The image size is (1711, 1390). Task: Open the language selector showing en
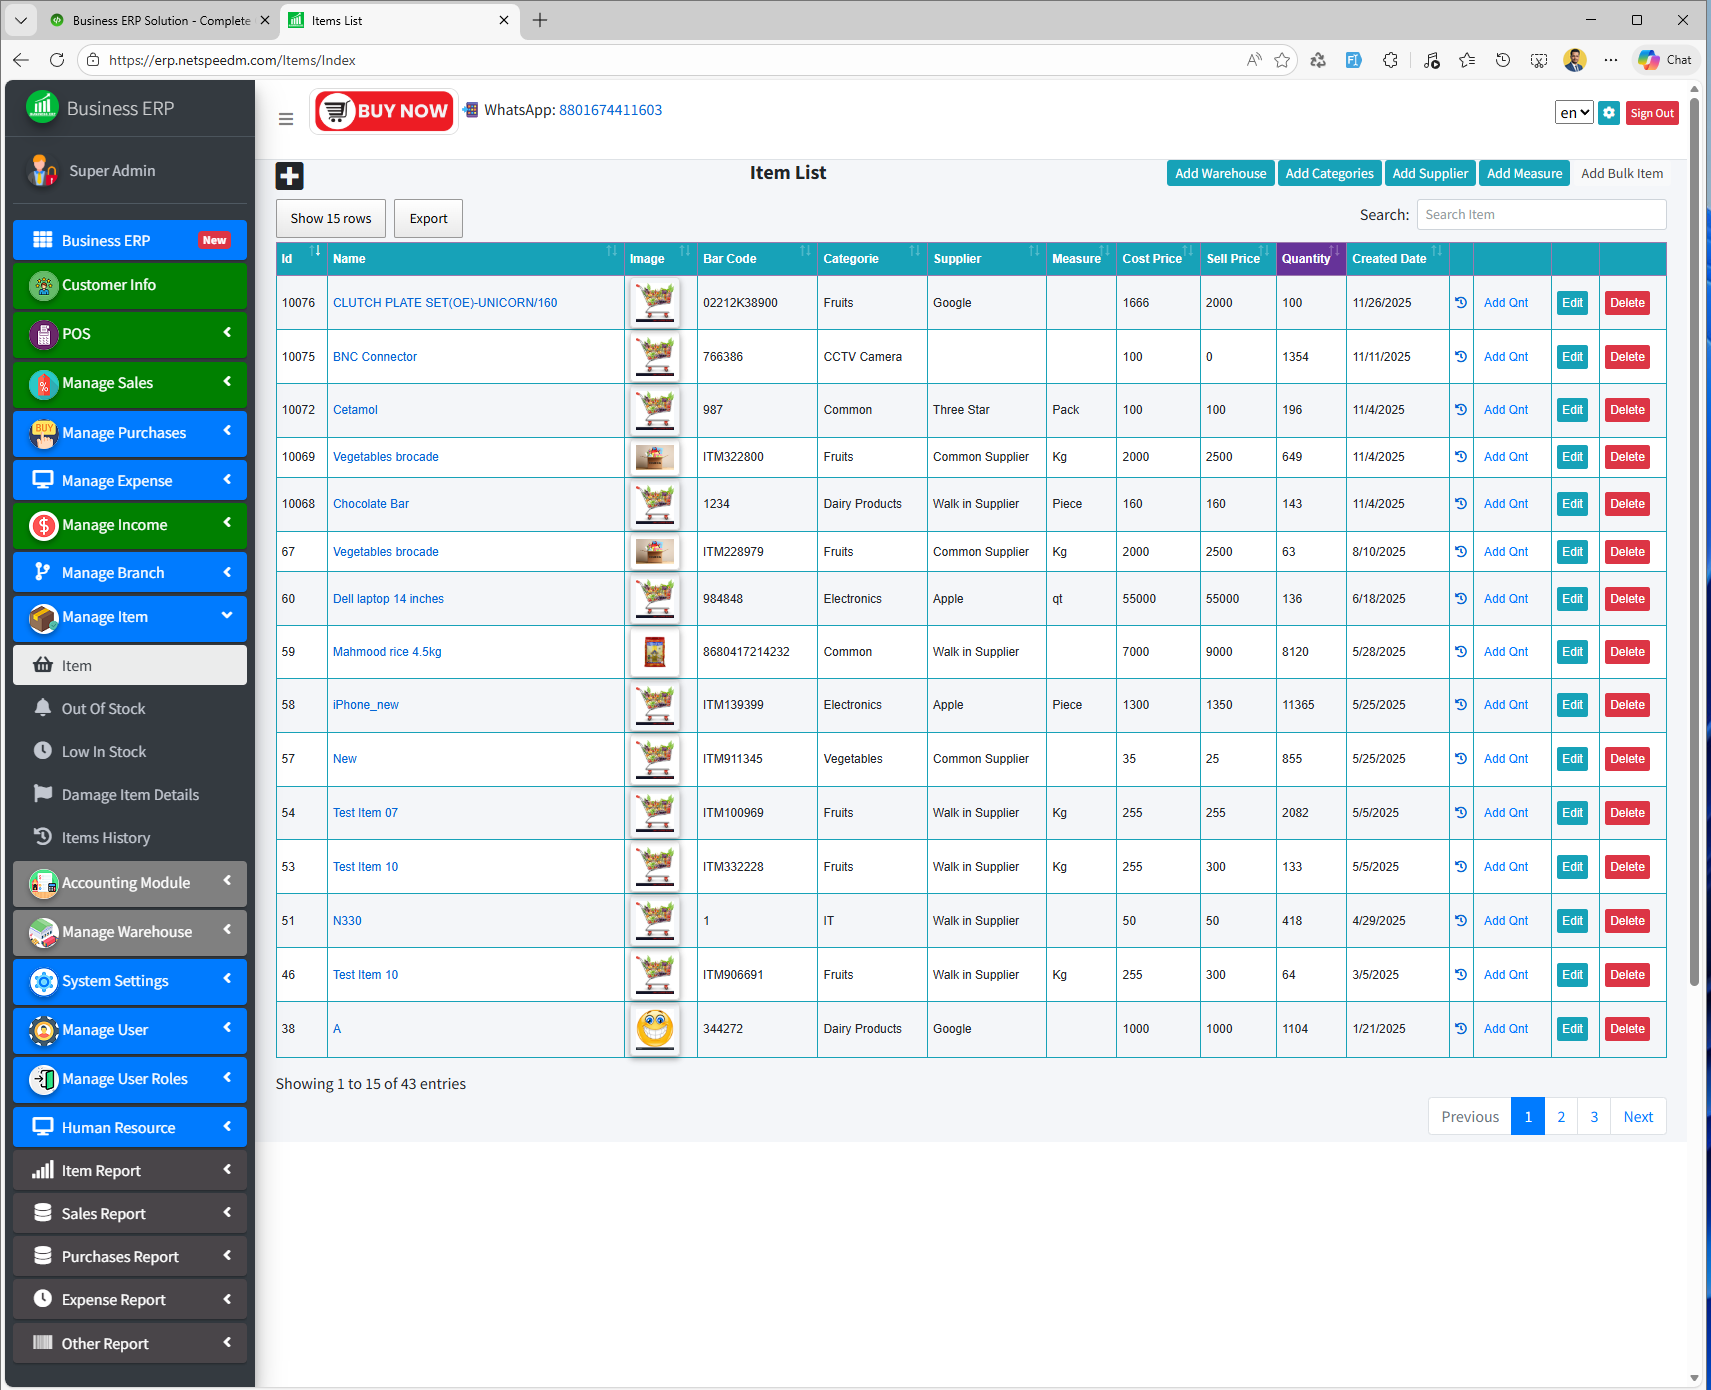1574,113
